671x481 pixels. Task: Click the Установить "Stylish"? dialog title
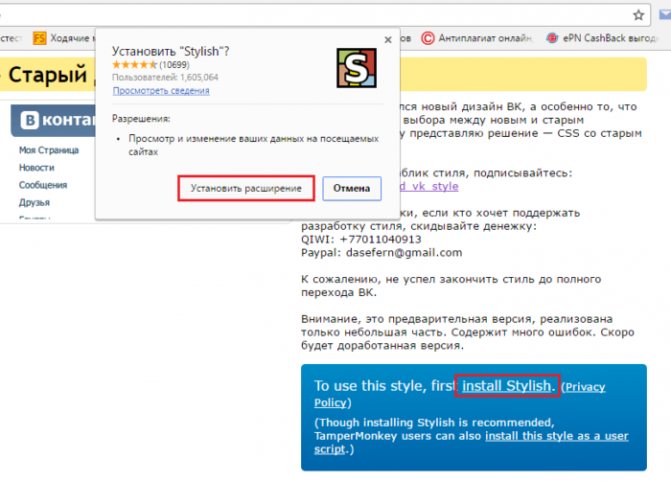[x=170, y=51]
